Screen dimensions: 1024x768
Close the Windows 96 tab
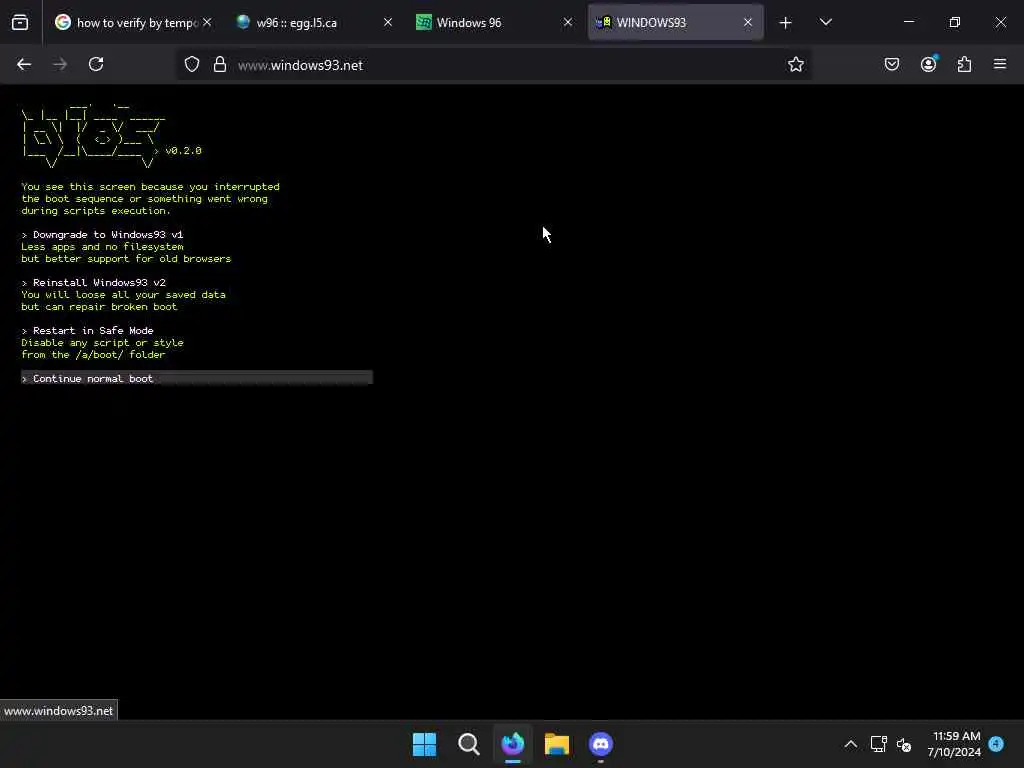coord(568,22)
